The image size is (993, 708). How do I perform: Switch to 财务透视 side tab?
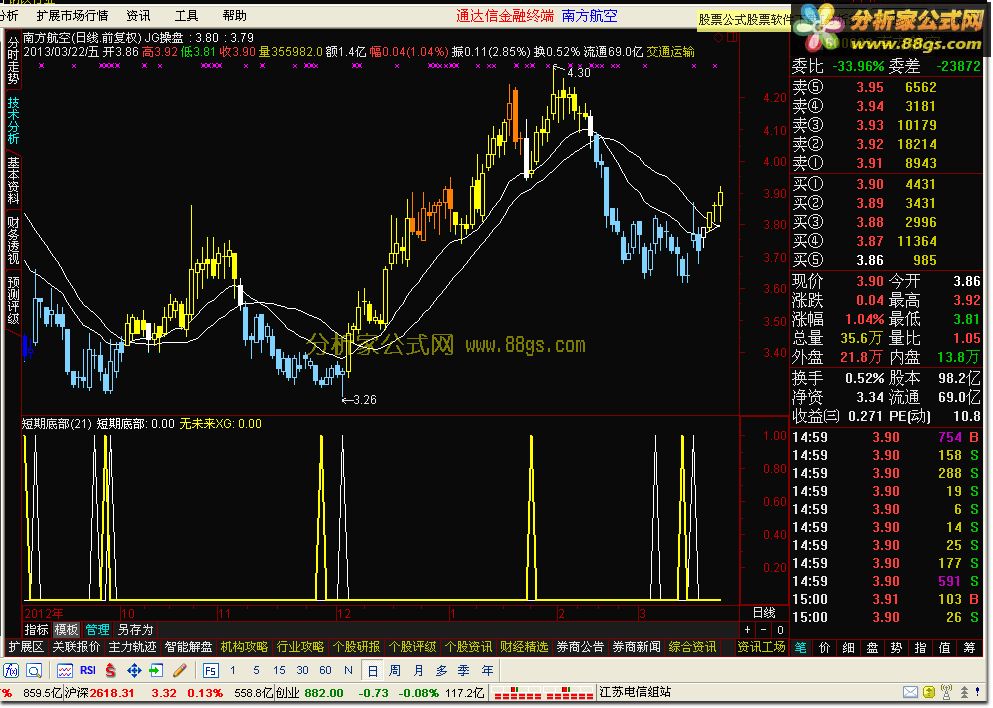[13, 240]
